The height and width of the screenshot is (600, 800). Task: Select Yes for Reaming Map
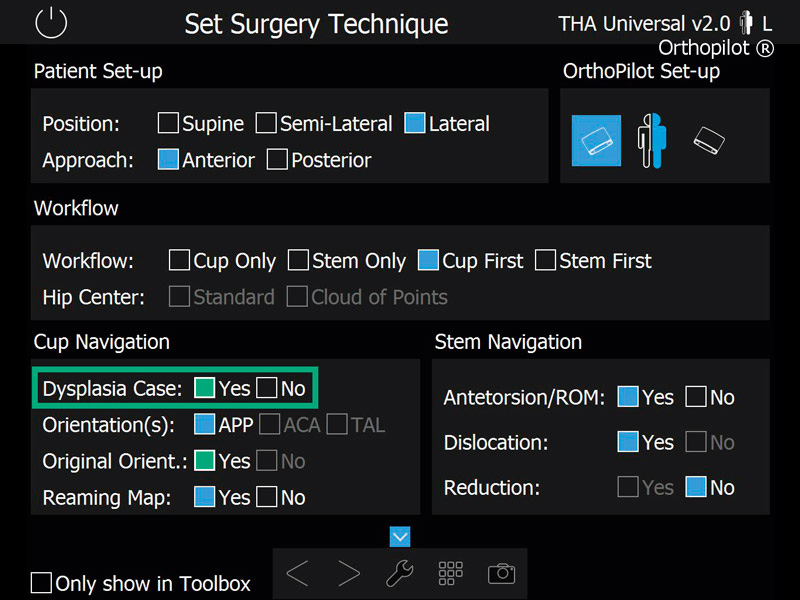[204, 497]
